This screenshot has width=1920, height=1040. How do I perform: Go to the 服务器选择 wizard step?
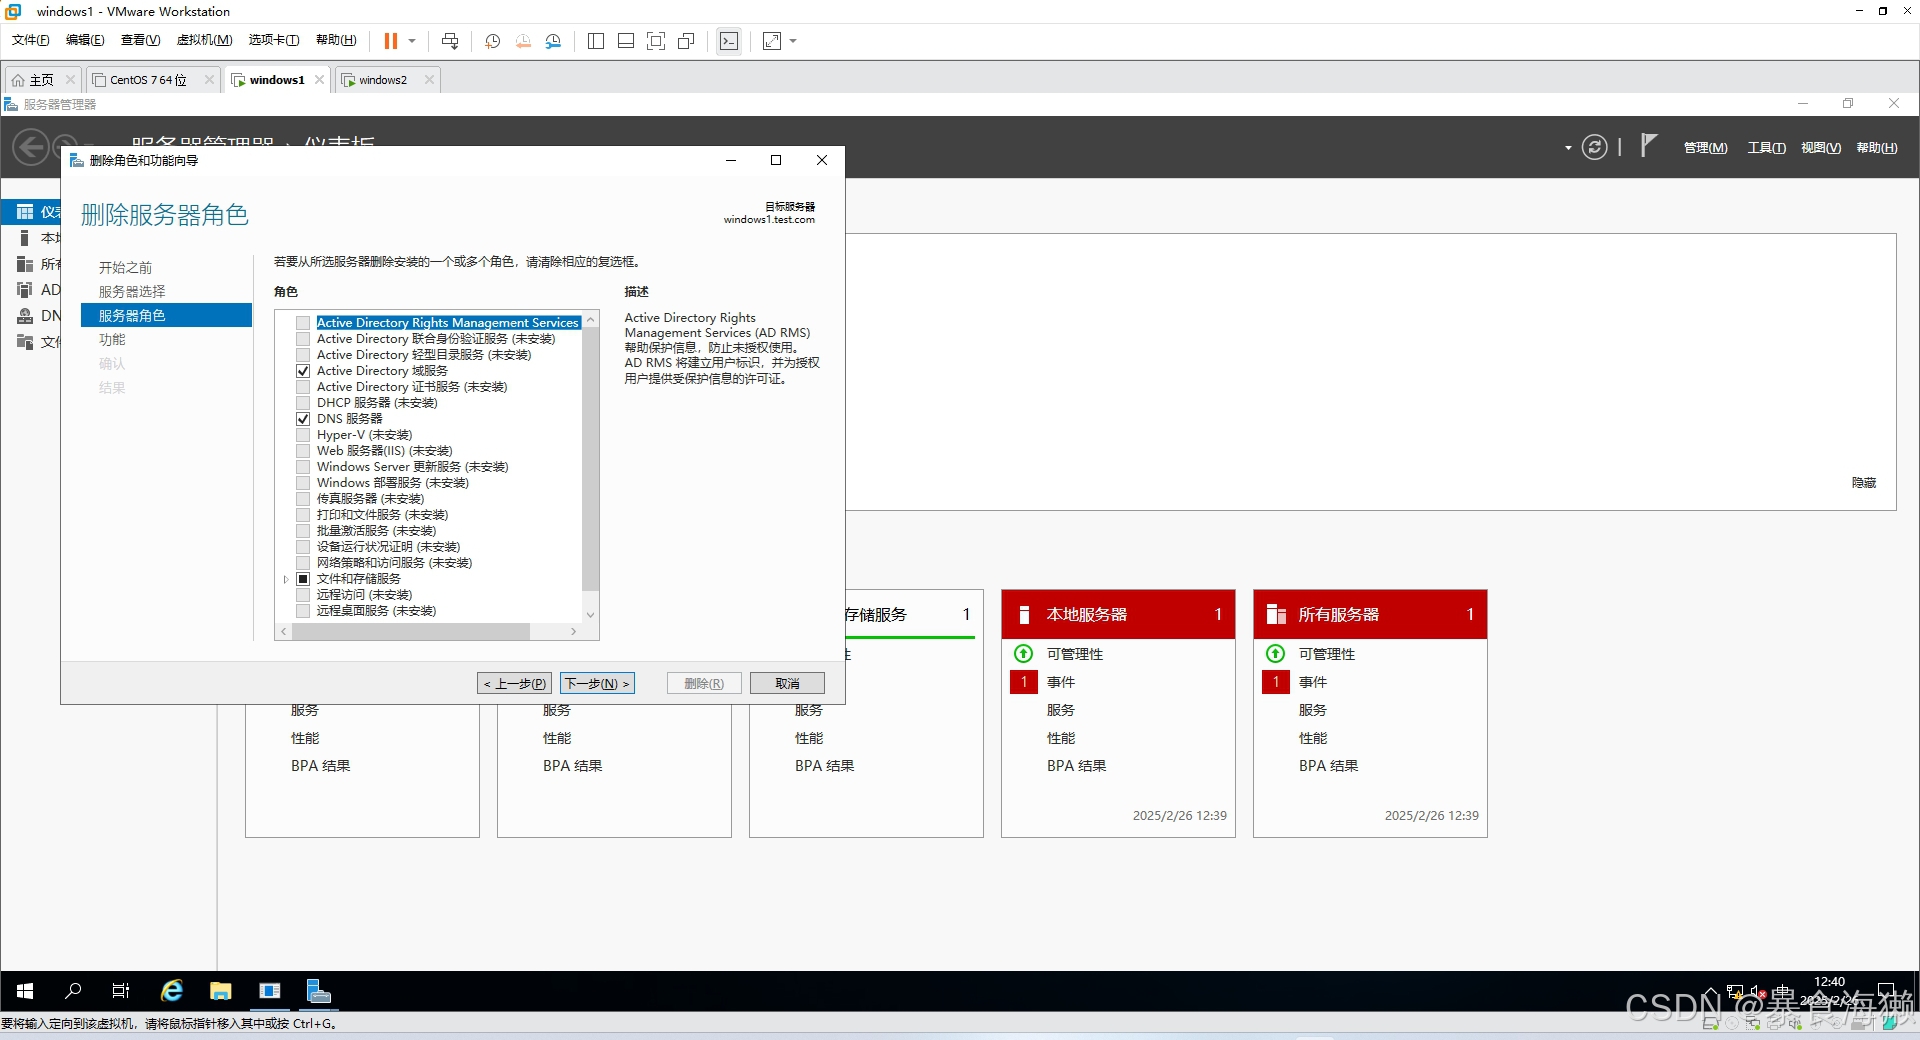point(132,292)
